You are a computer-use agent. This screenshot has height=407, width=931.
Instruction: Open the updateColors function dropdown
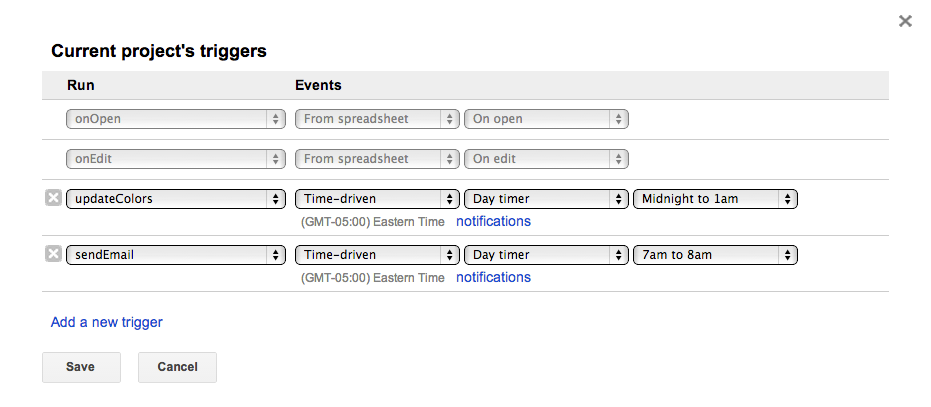coord(176,199)
